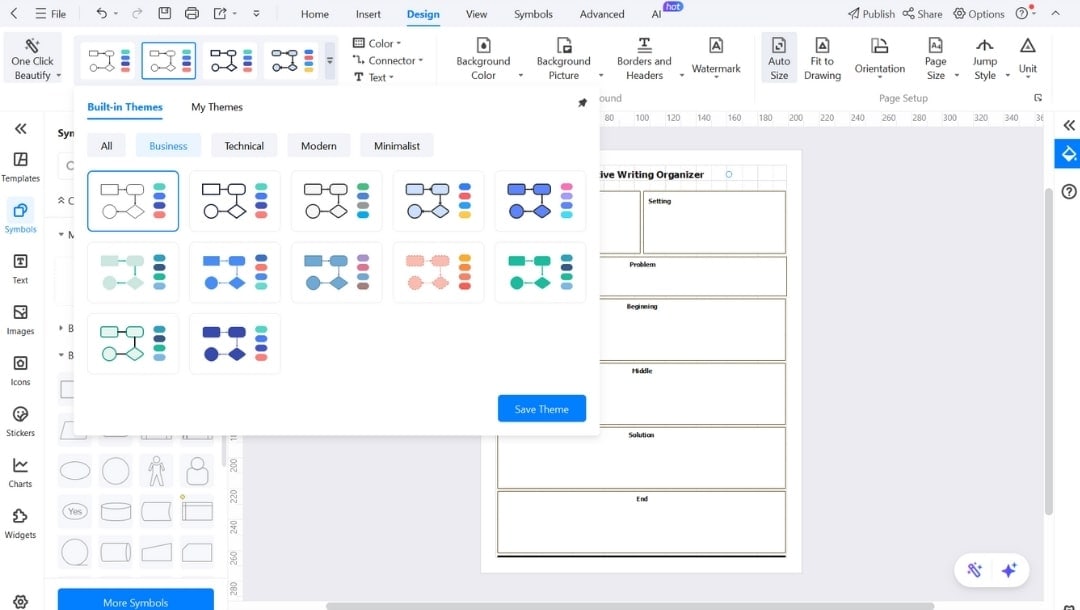Screen dimensions: 1080x610
Task: Click Fit to Drawing
Action: point(822,57)
